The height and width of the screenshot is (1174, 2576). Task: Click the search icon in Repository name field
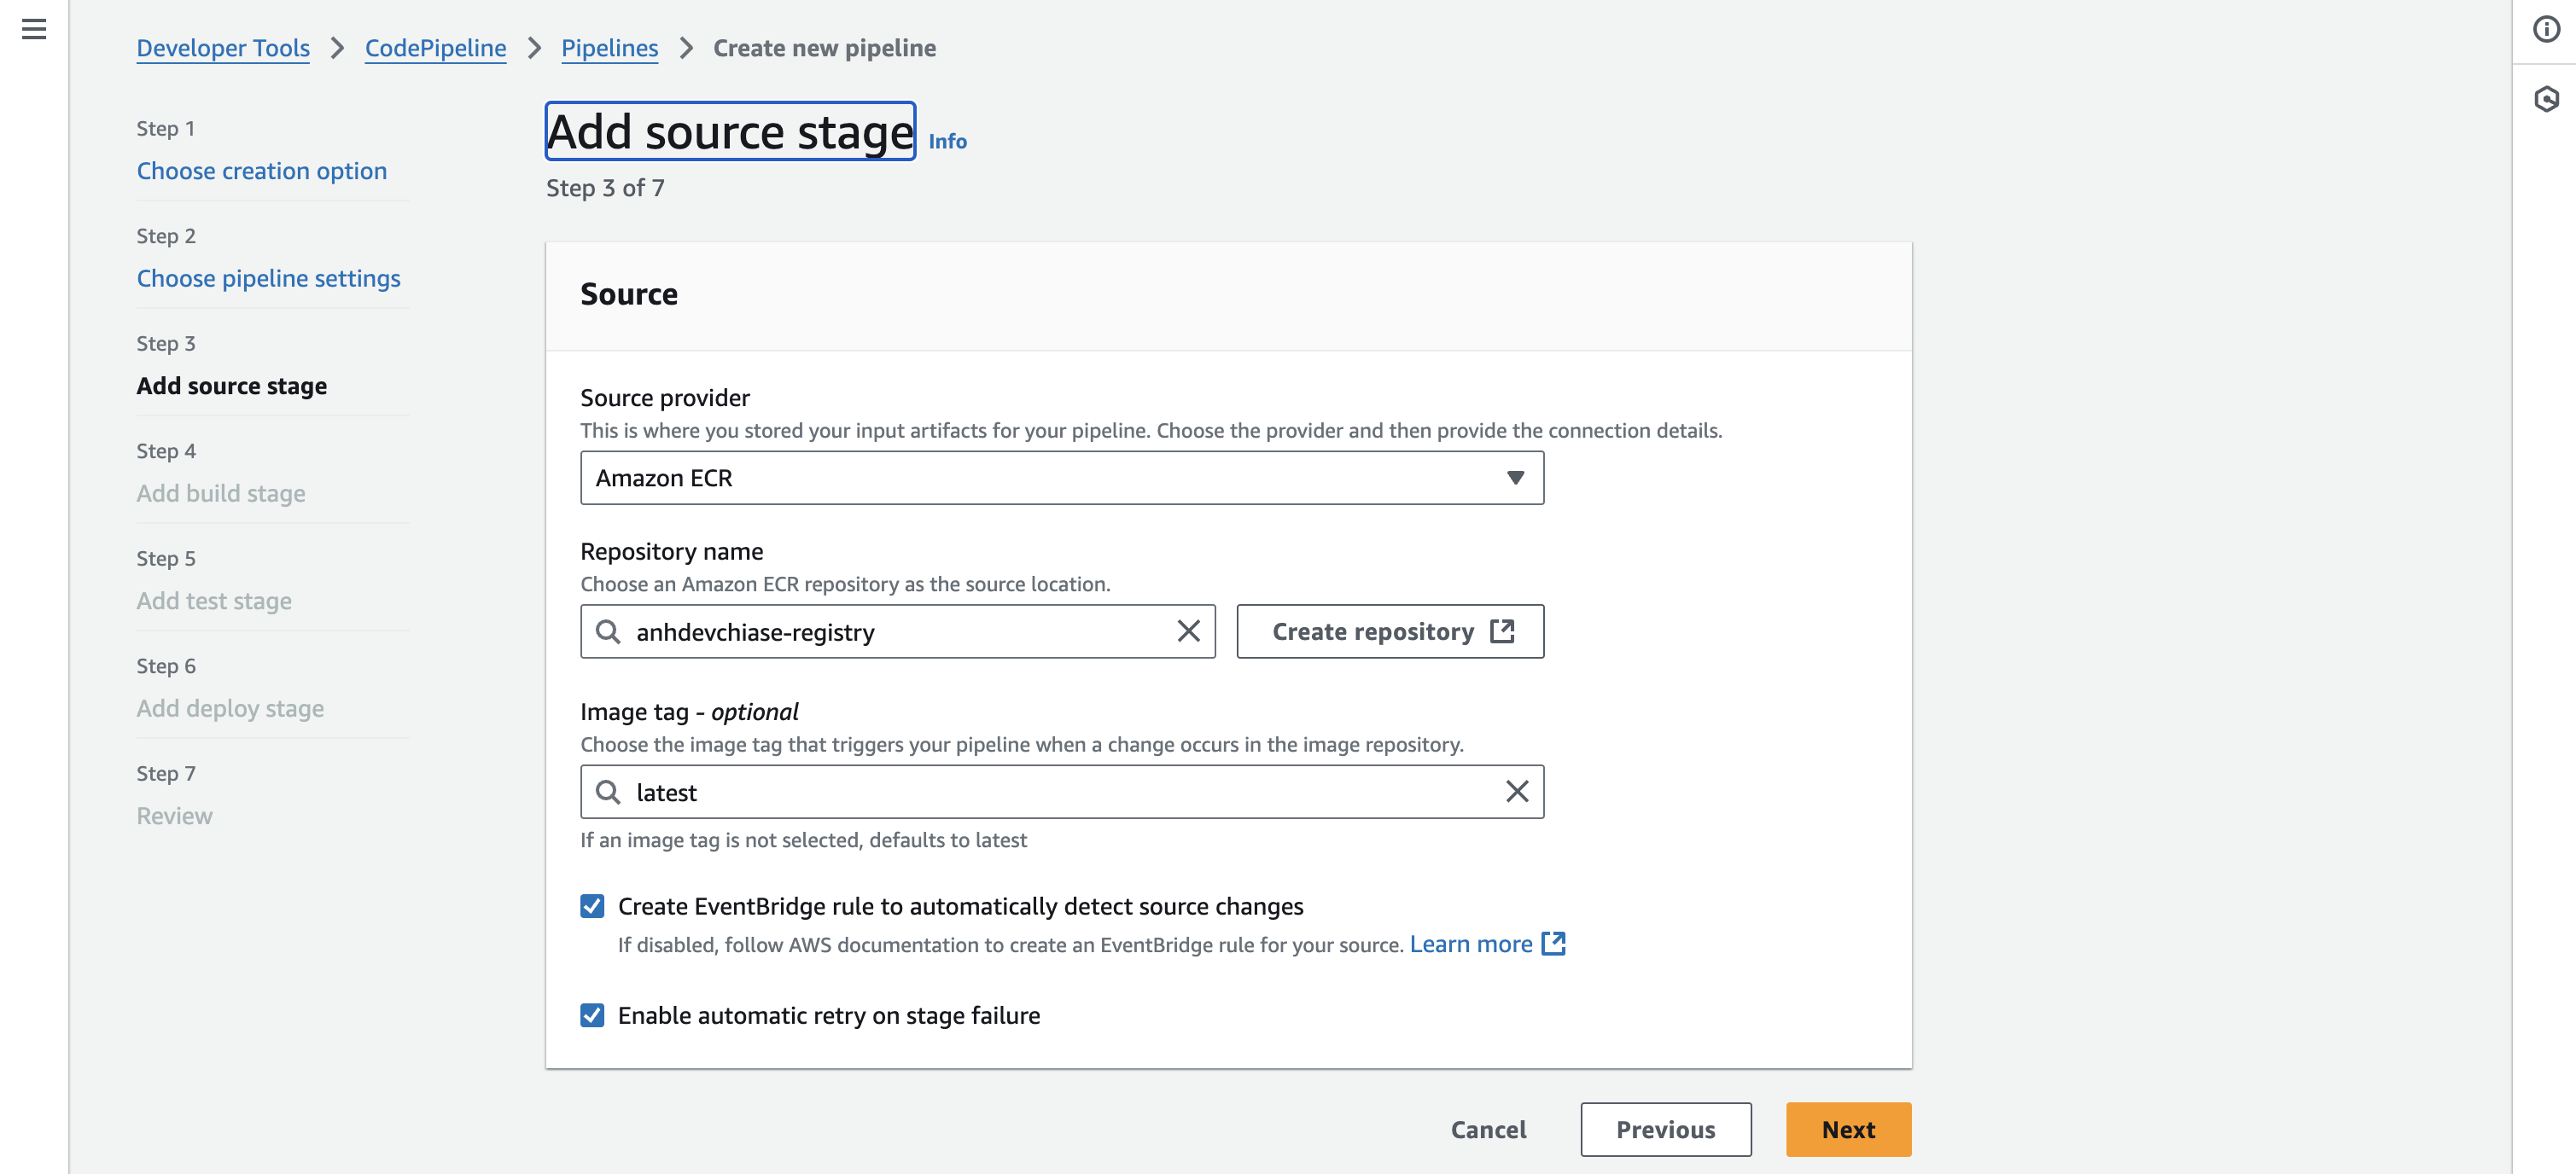(x=608, y=631)
